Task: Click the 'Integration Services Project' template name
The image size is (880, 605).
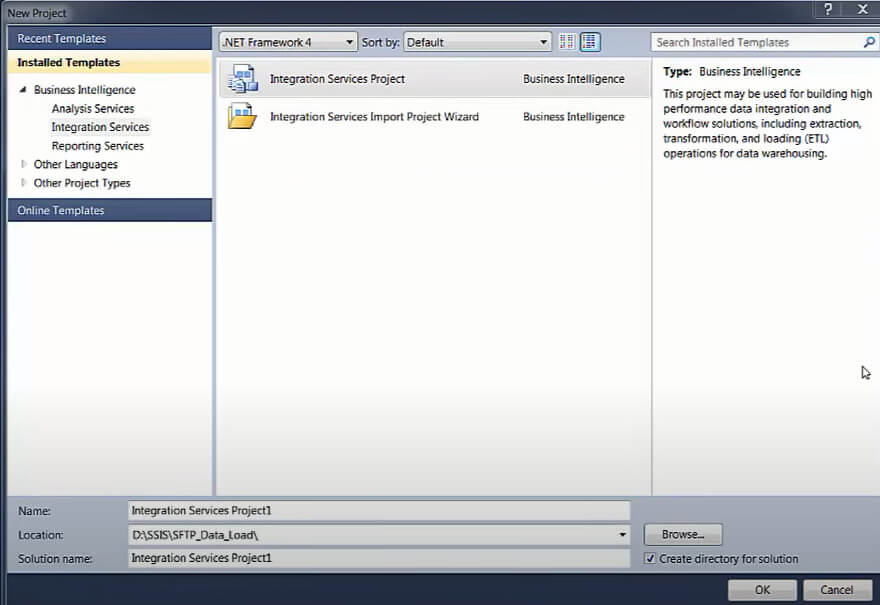Action: [337, 79]
